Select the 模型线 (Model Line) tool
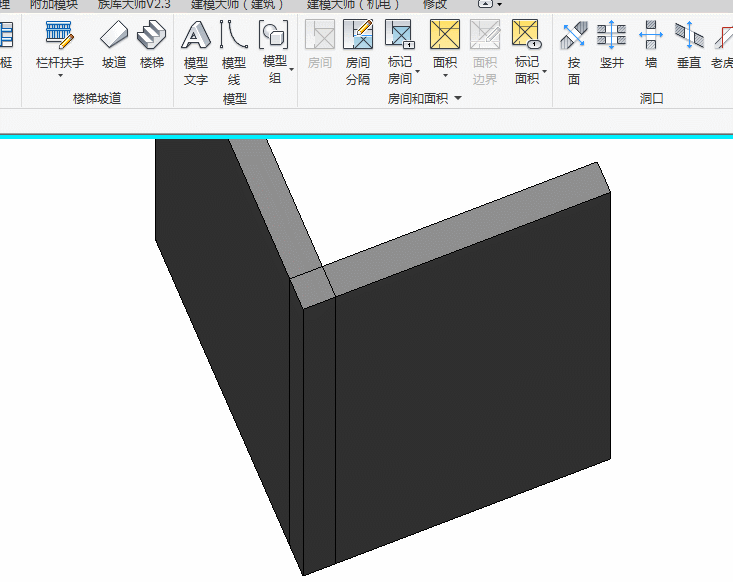The image size is (733, 582). click(x=234, y=37)
